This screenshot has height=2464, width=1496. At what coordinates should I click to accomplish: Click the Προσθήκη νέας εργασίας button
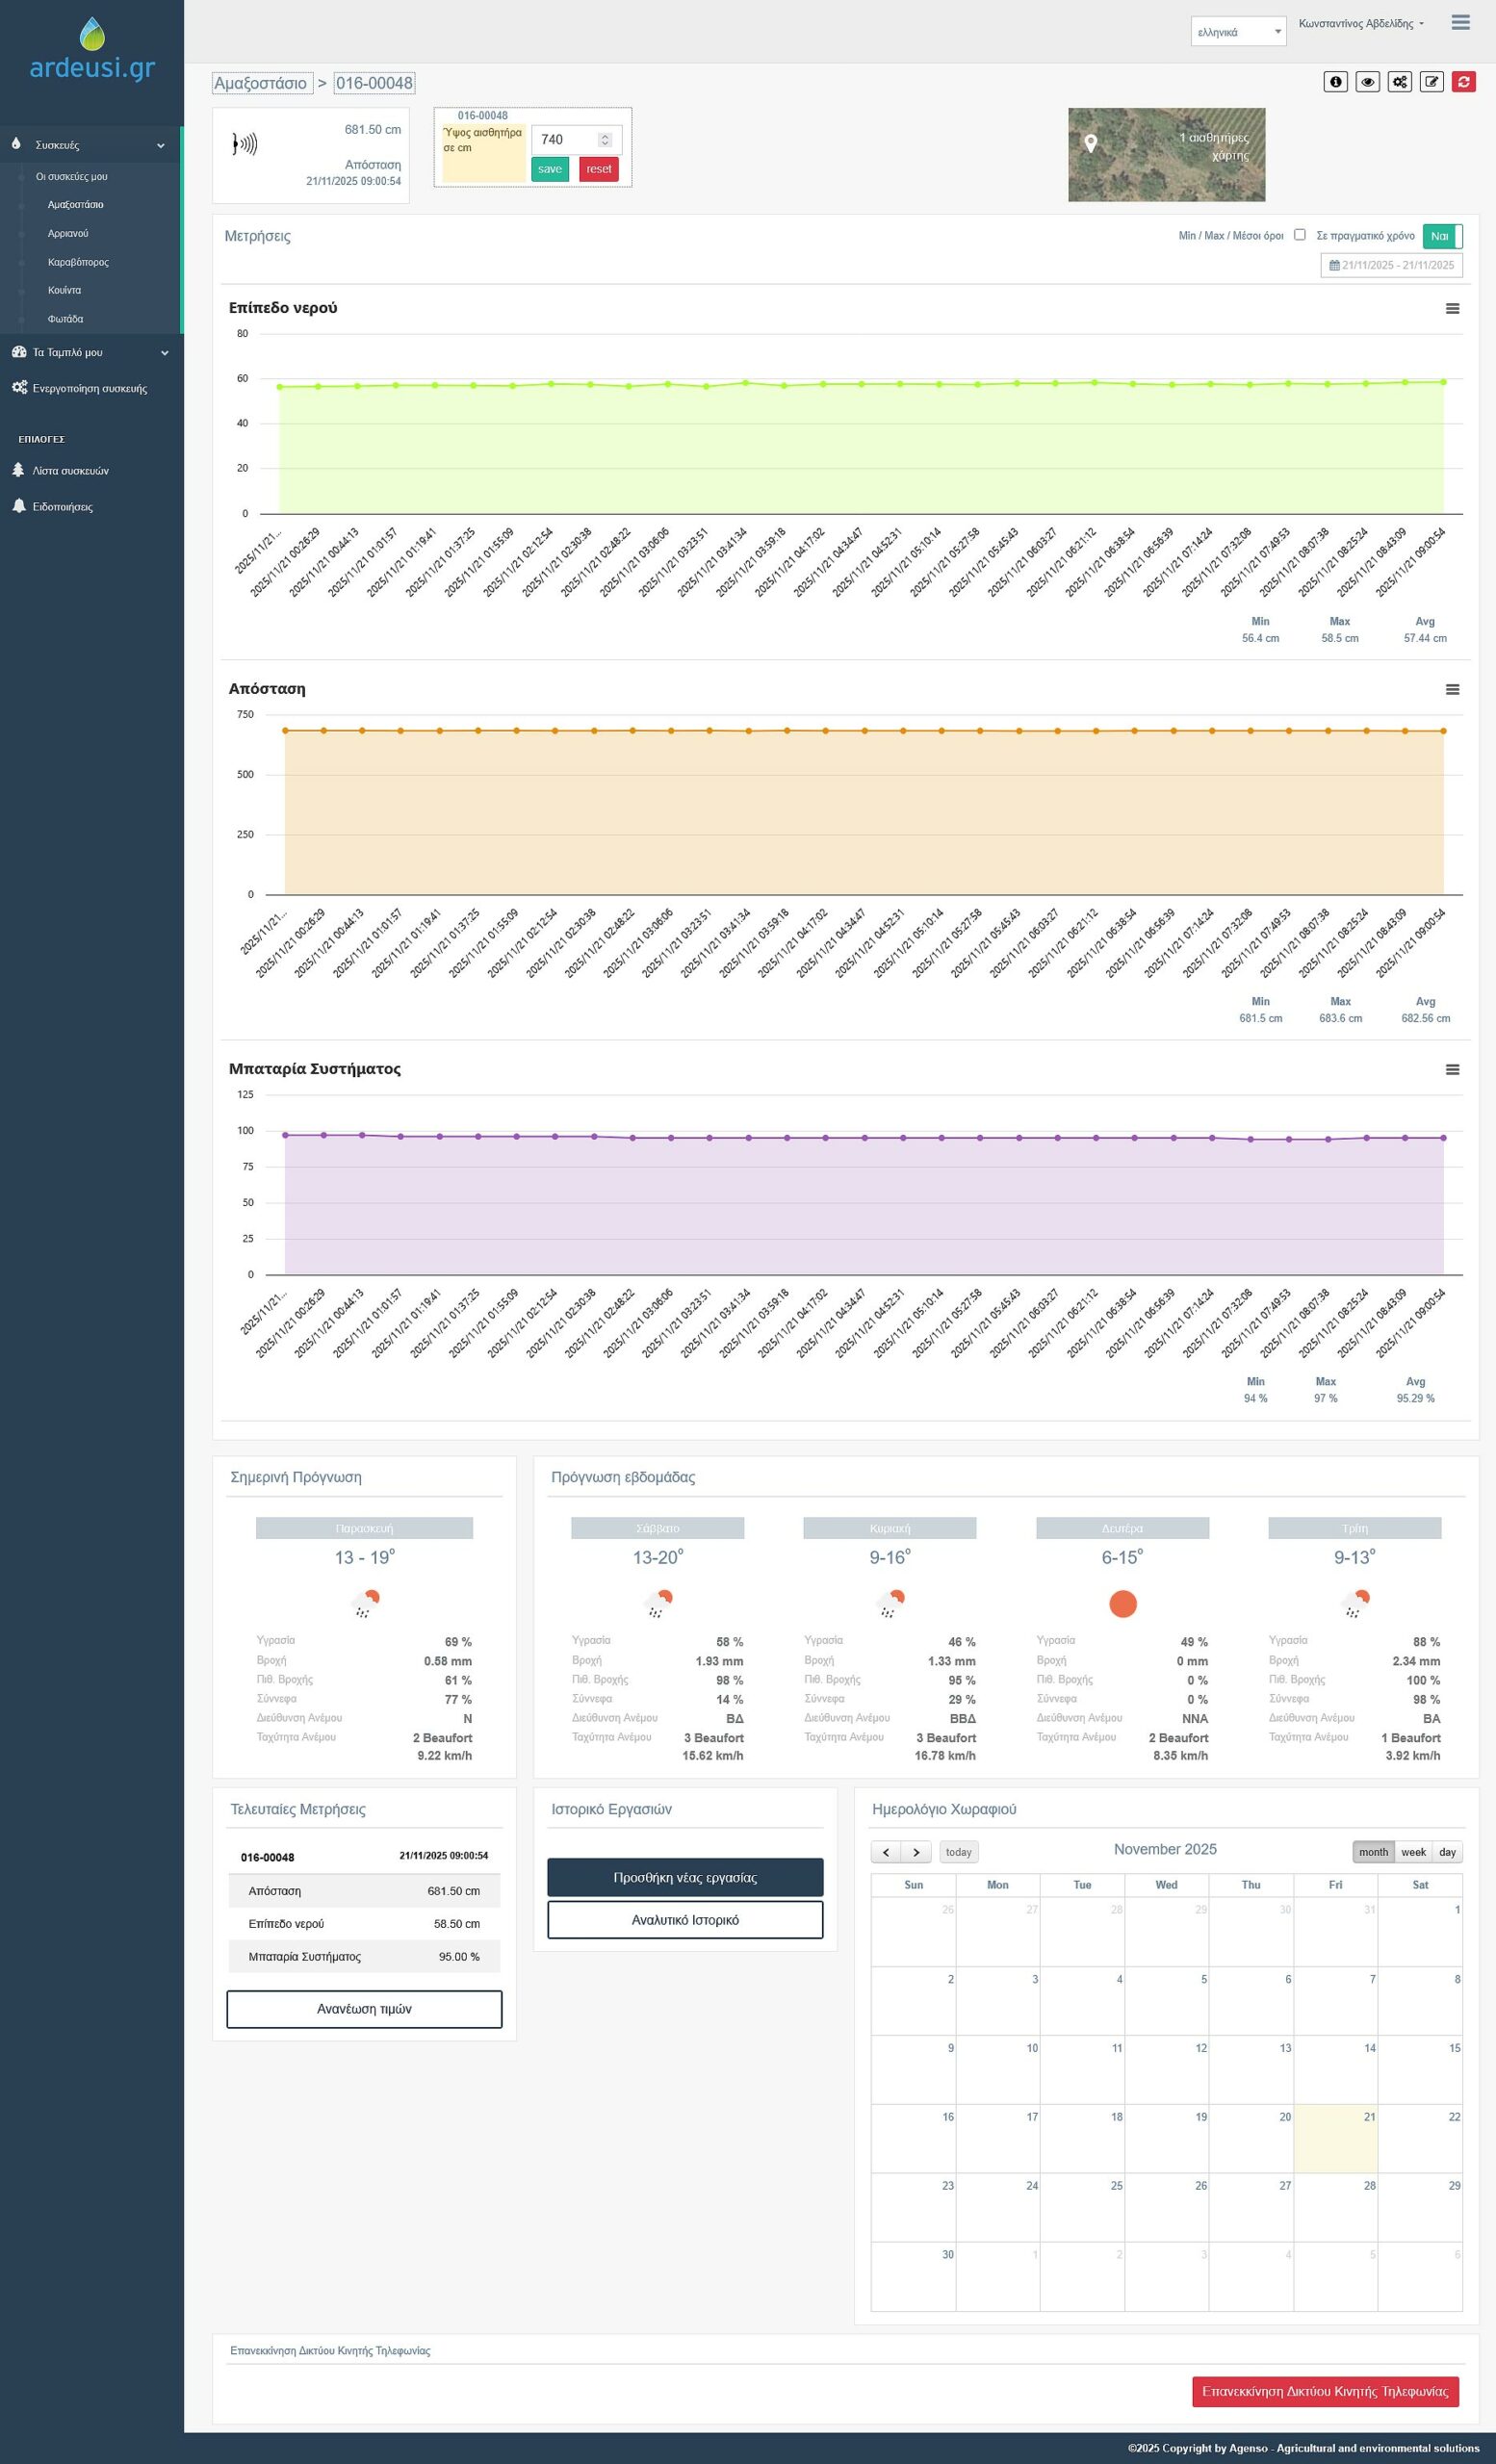click(685, 1878)
